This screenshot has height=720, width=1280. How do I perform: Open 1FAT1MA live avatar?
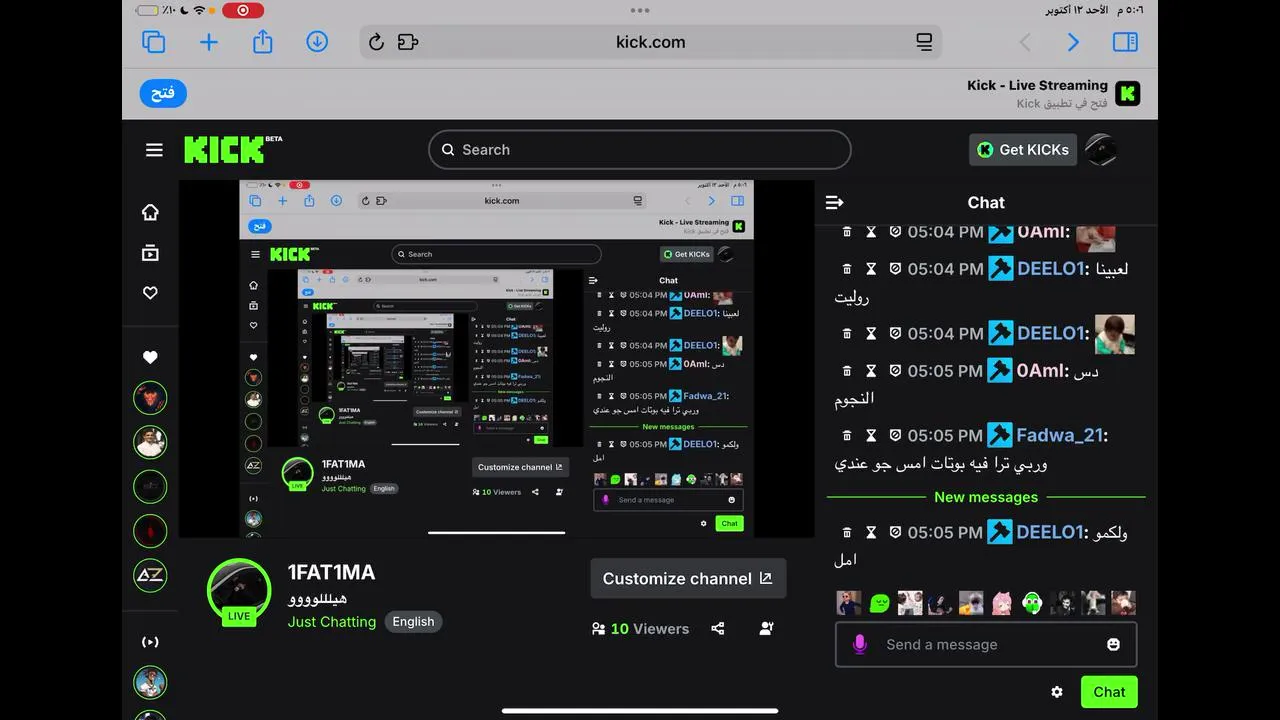coord(239,592)
